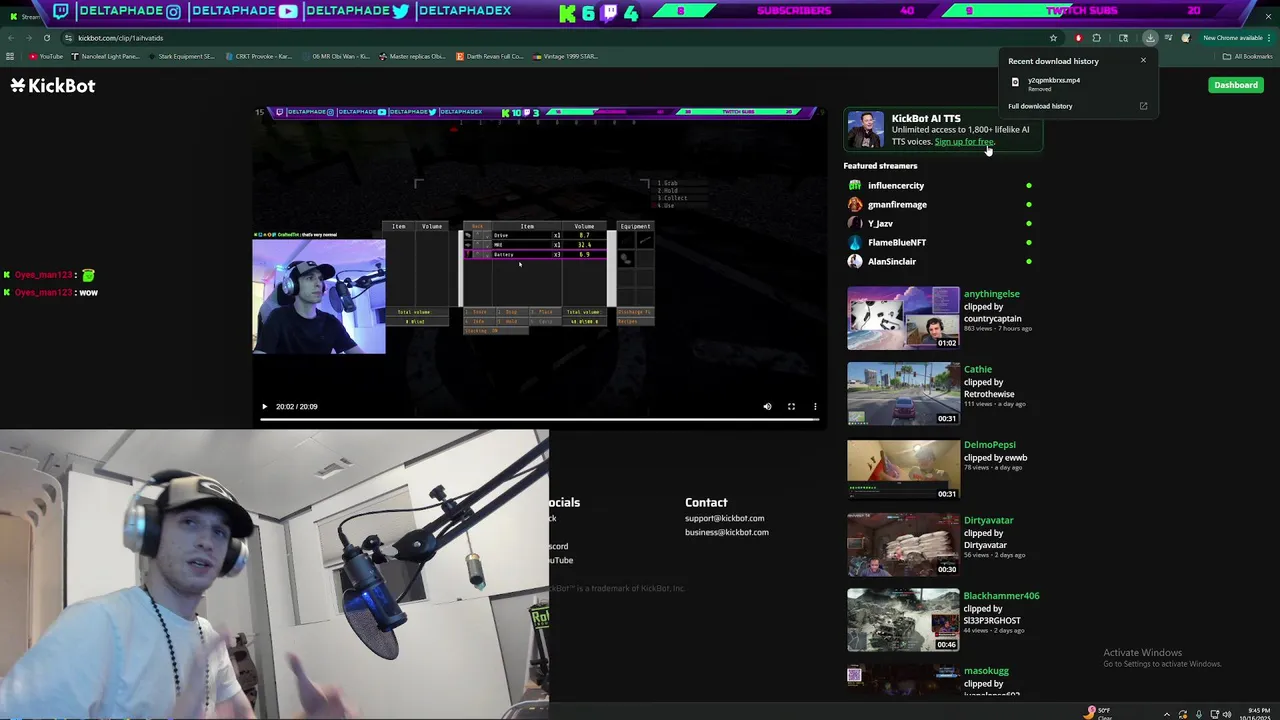Open the Chrome apps grid bookmark icon

pyautogui.click(x=10, y=56)
